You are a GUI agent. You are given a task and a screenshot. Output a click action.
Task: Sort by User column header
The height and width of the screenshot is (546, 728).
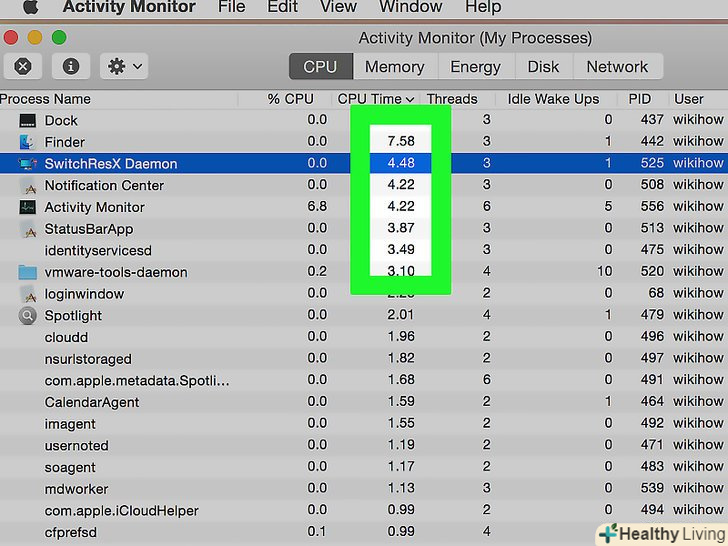tap(689, 99)
